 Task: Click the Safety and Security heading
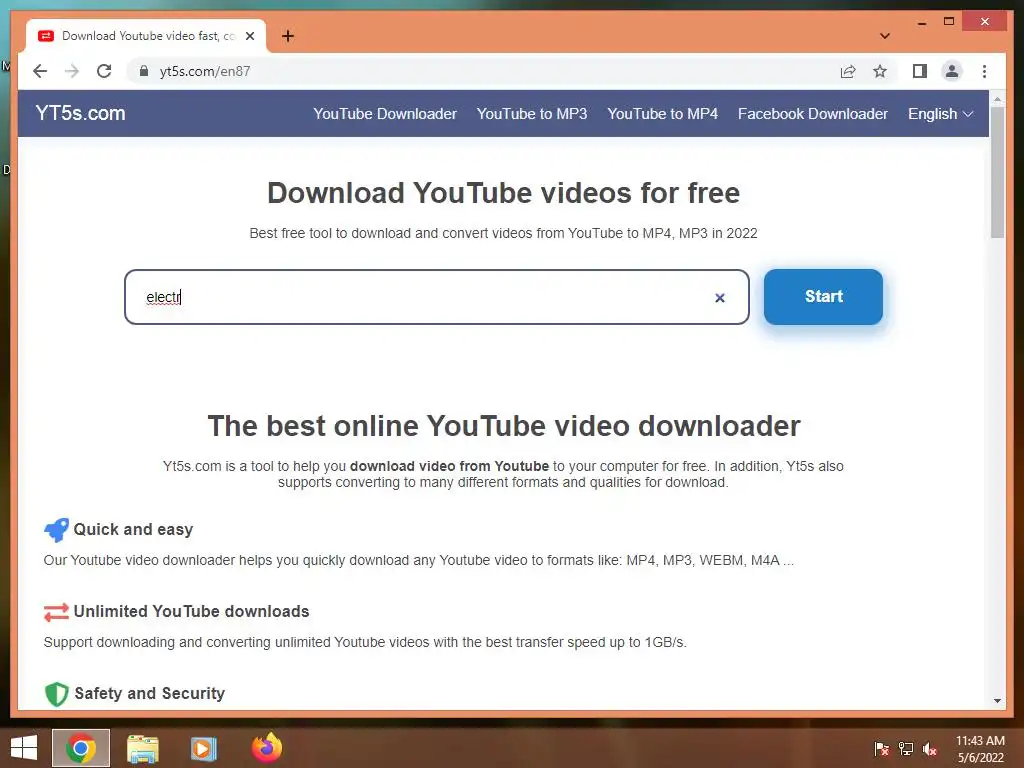(150, 694)
